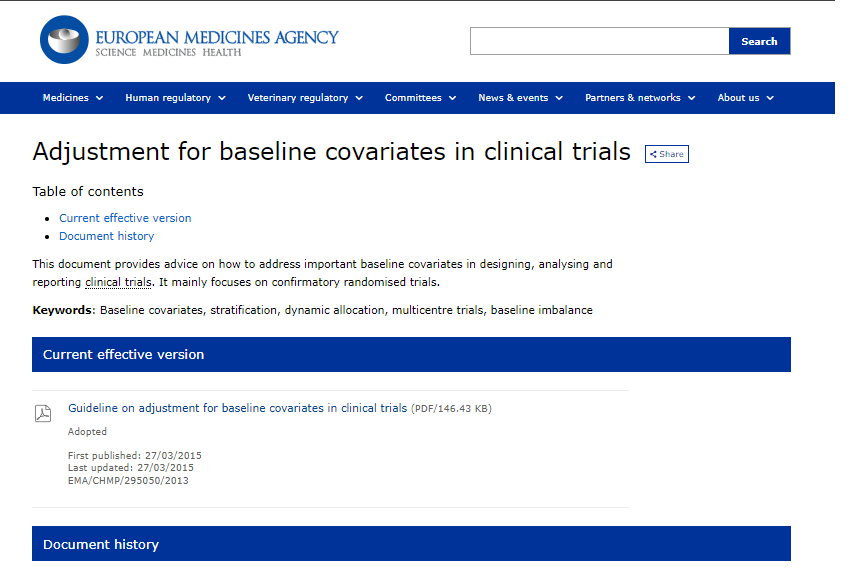Screen dimensions: 857x569
Task: Expand the Veterinary regulatory menu
Action: (x=305, y=98)
